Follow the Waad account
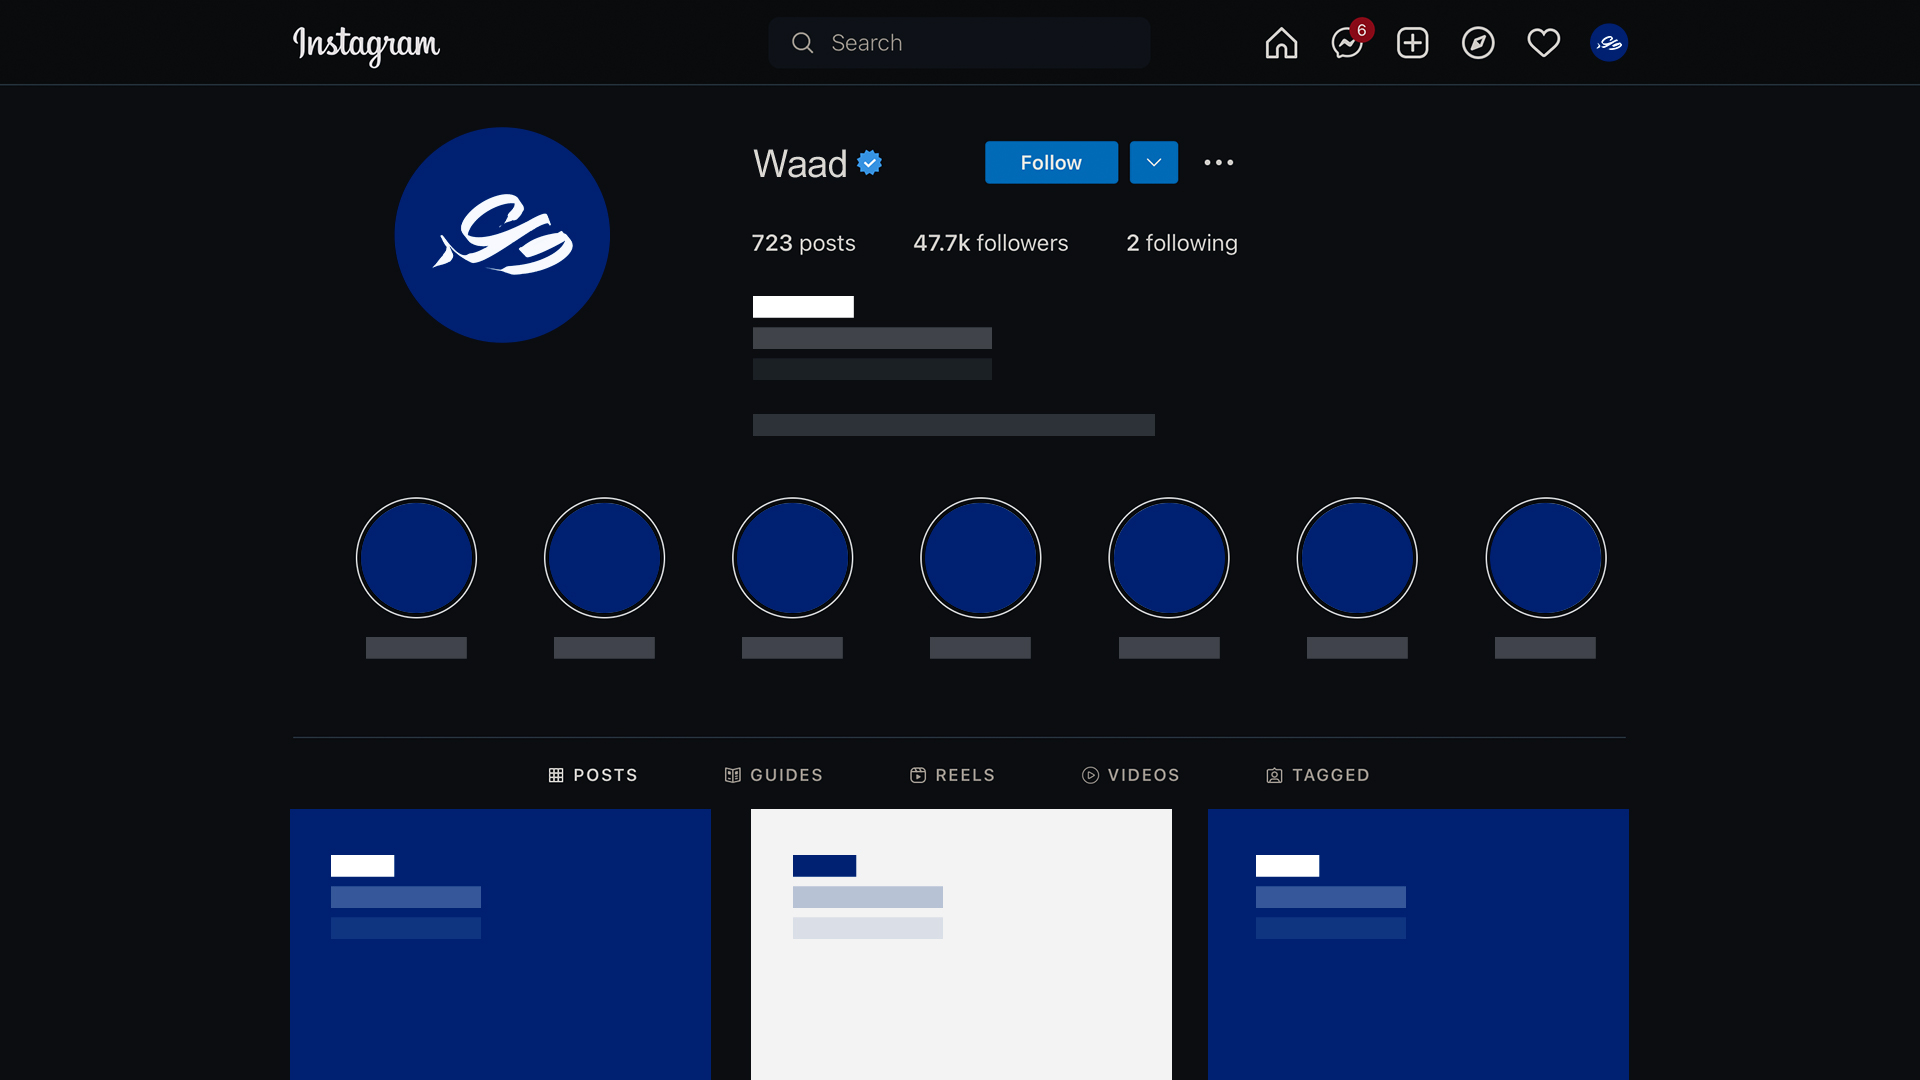Viewport: 1920px width, 1080px height. (1051, 162)
